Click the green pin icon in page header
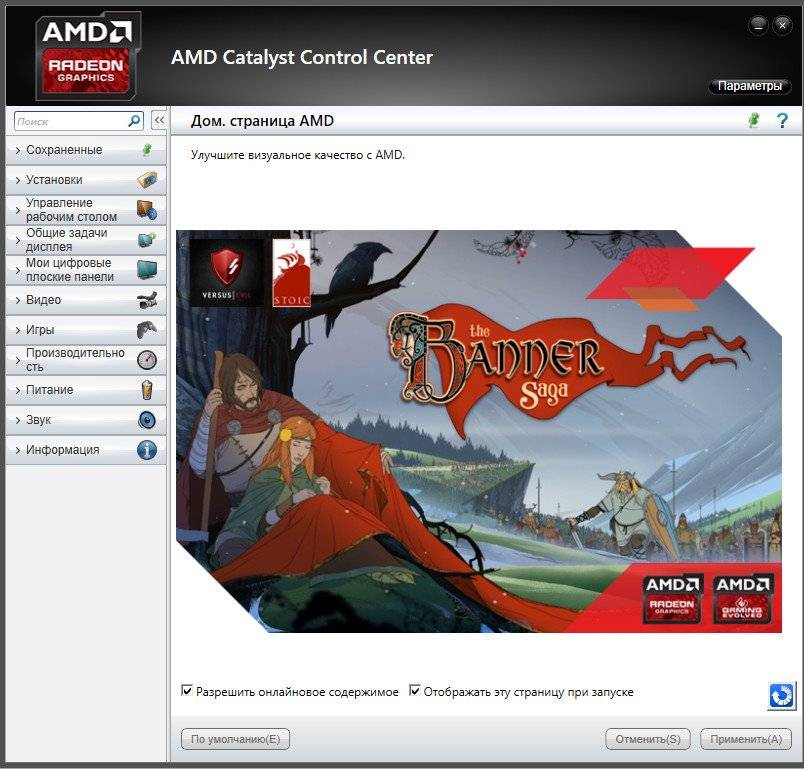804x769 pixels. tap(754, 120)
